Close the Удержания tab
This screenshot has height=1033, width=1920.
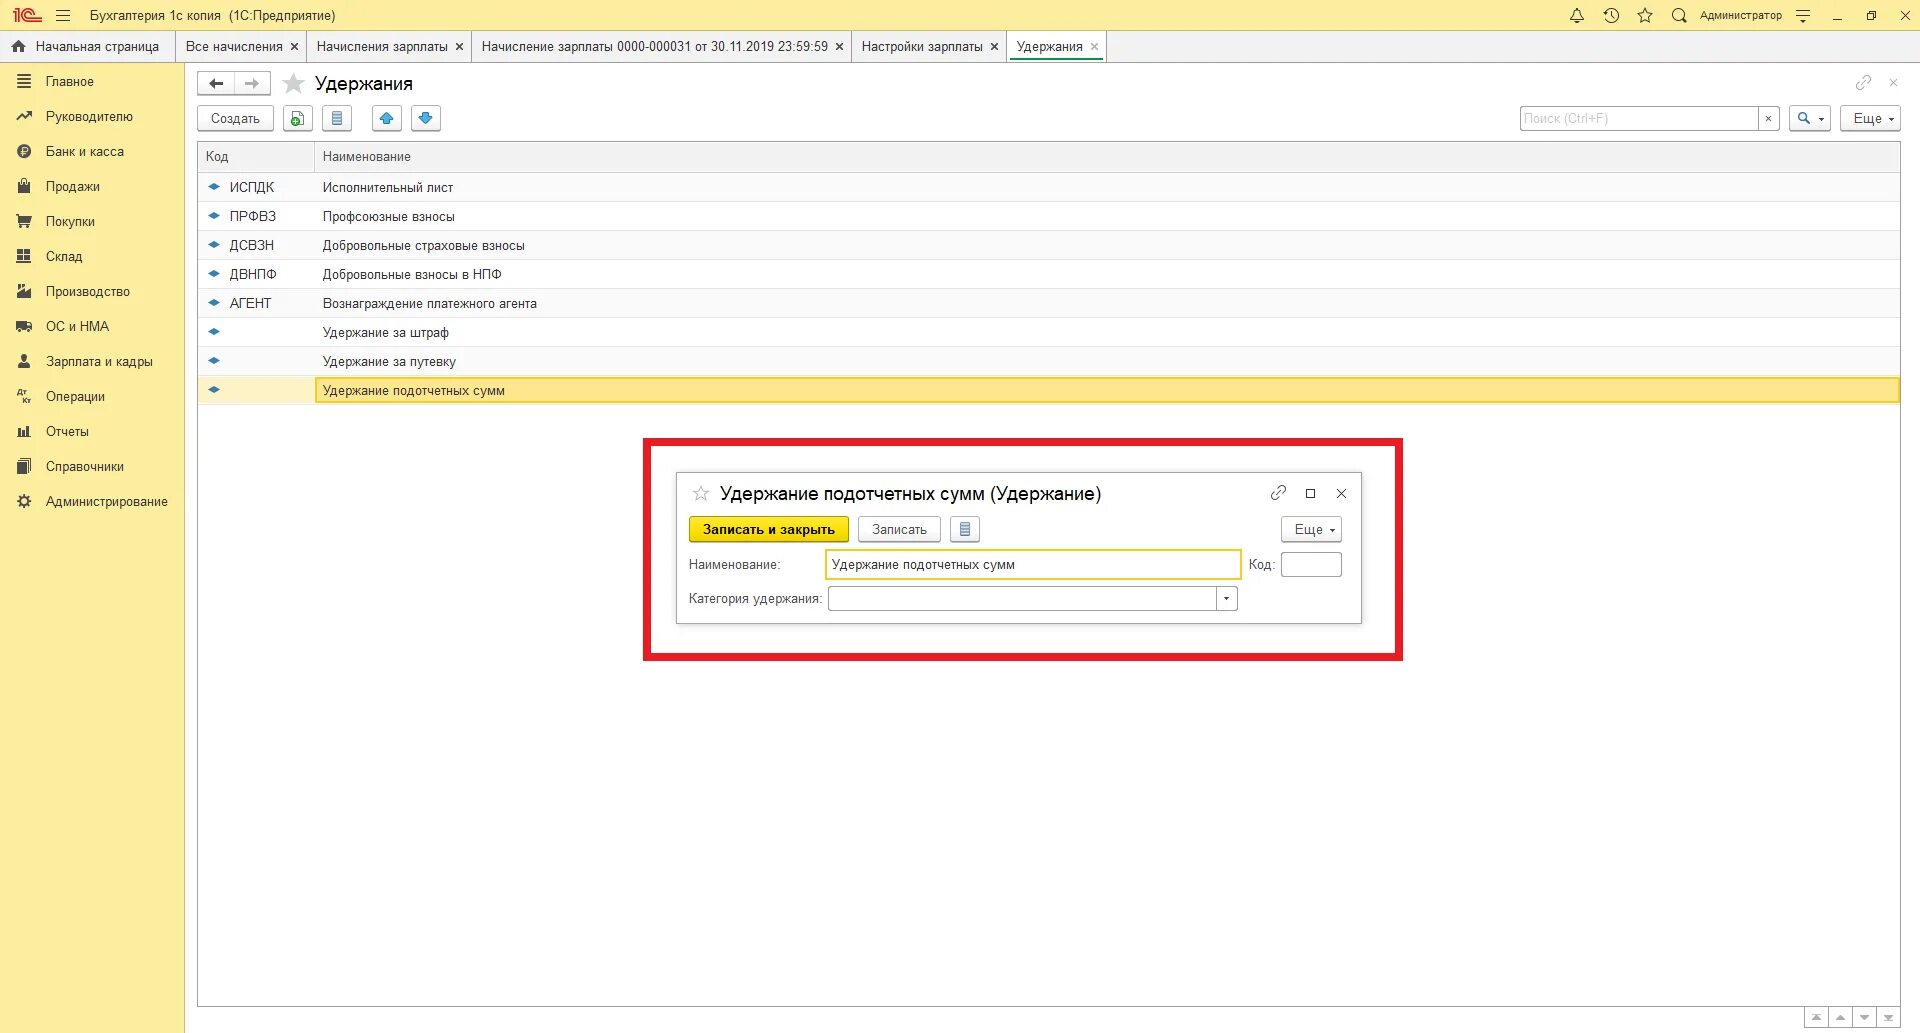(1094, 46)
